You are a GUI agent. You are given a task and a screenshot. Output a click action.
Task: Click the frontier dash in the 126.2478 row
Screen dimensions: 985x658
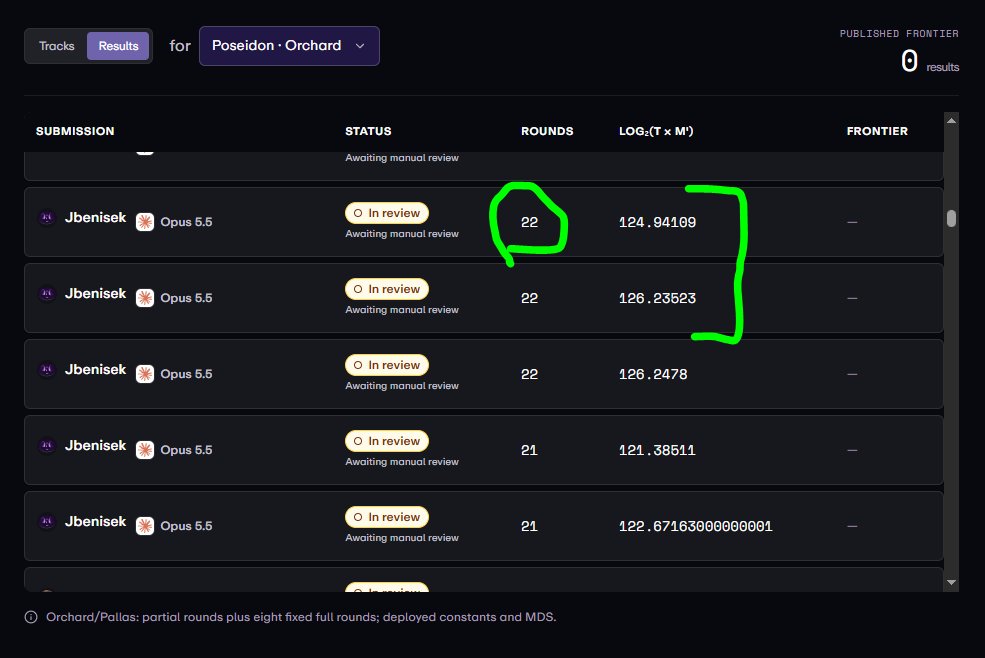pos(852,374)
